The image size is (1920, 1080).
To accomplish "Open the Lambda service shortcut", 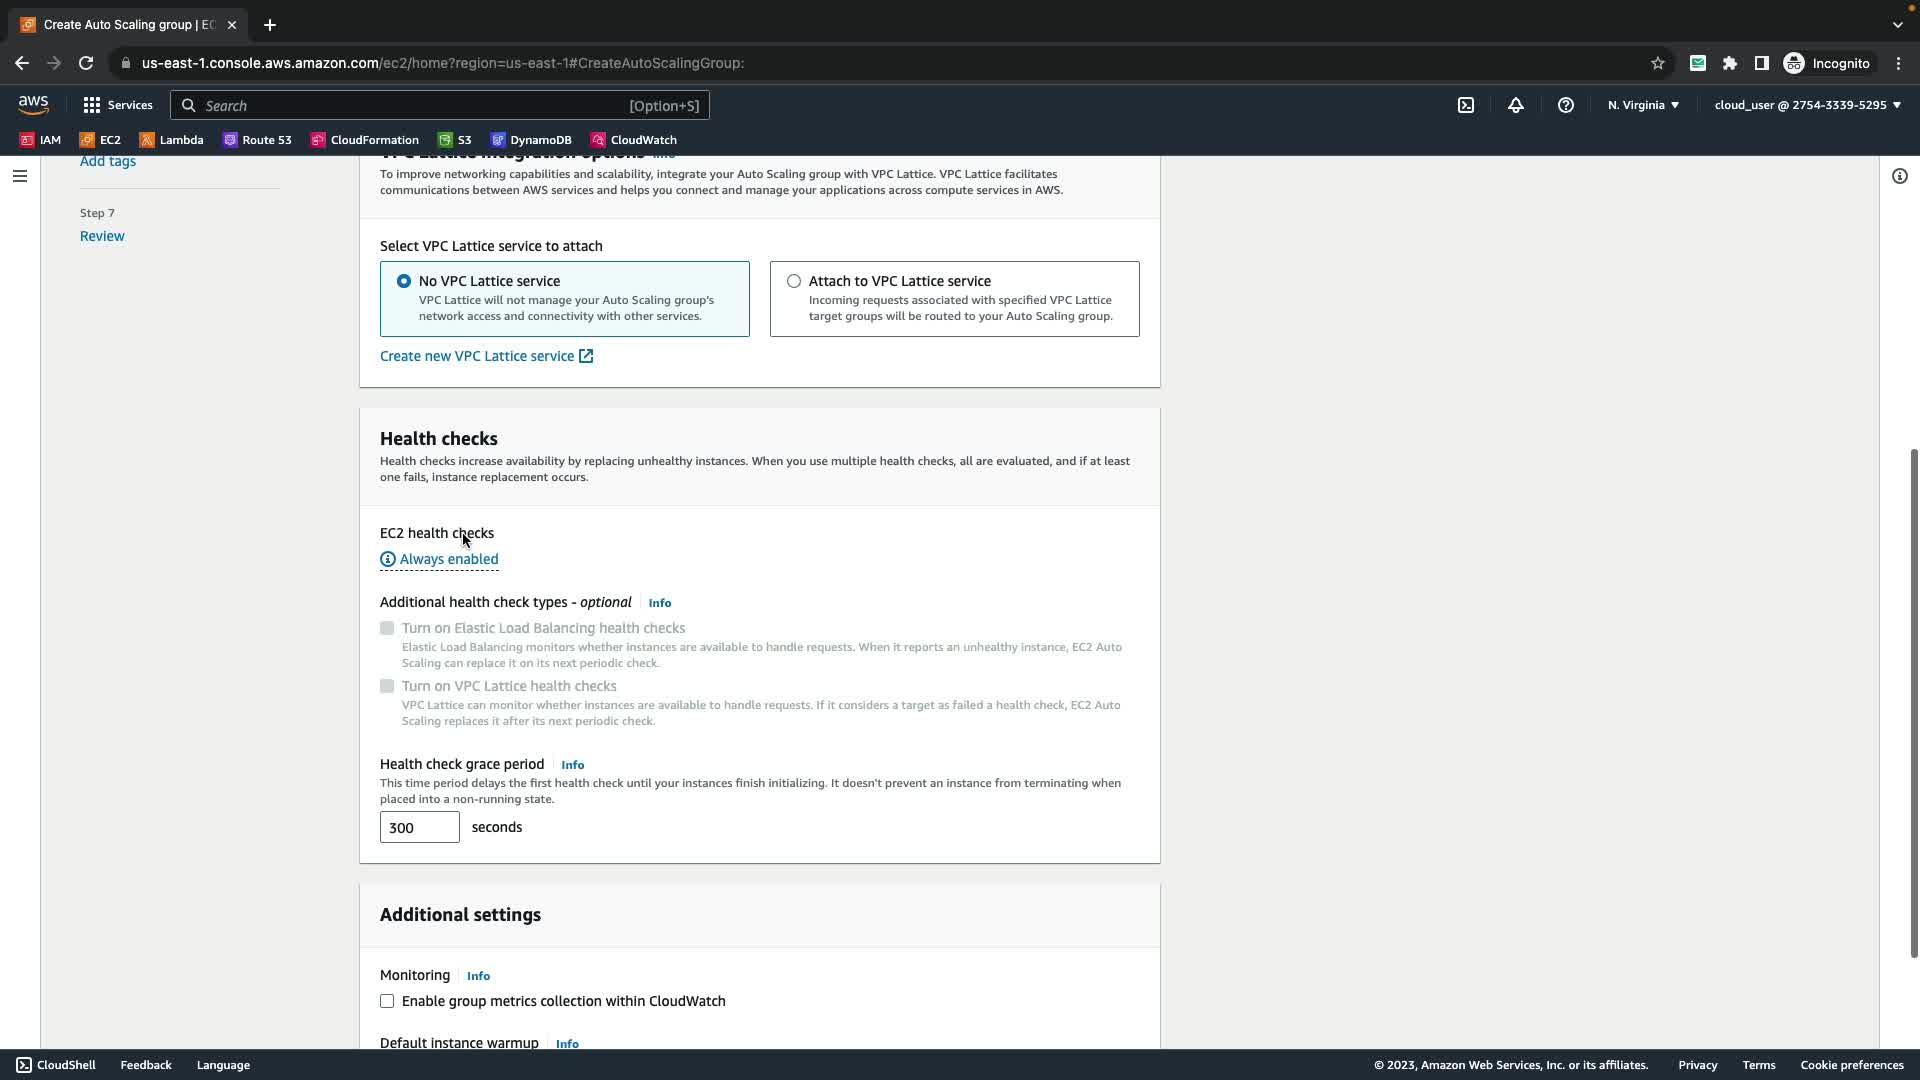I will [171, 140].
